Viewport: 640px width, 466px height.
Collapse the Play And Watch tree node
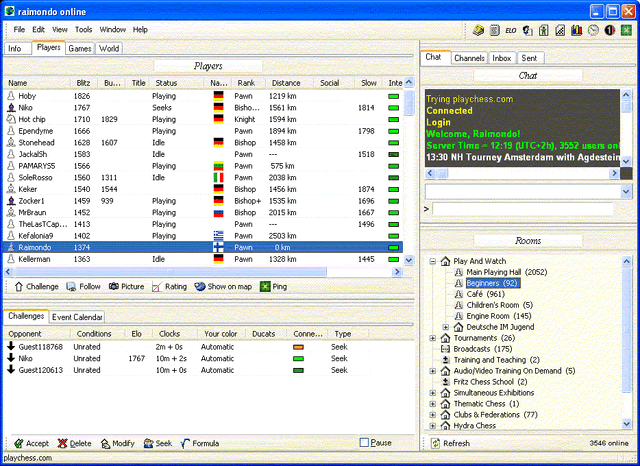[x=433, y=262]
